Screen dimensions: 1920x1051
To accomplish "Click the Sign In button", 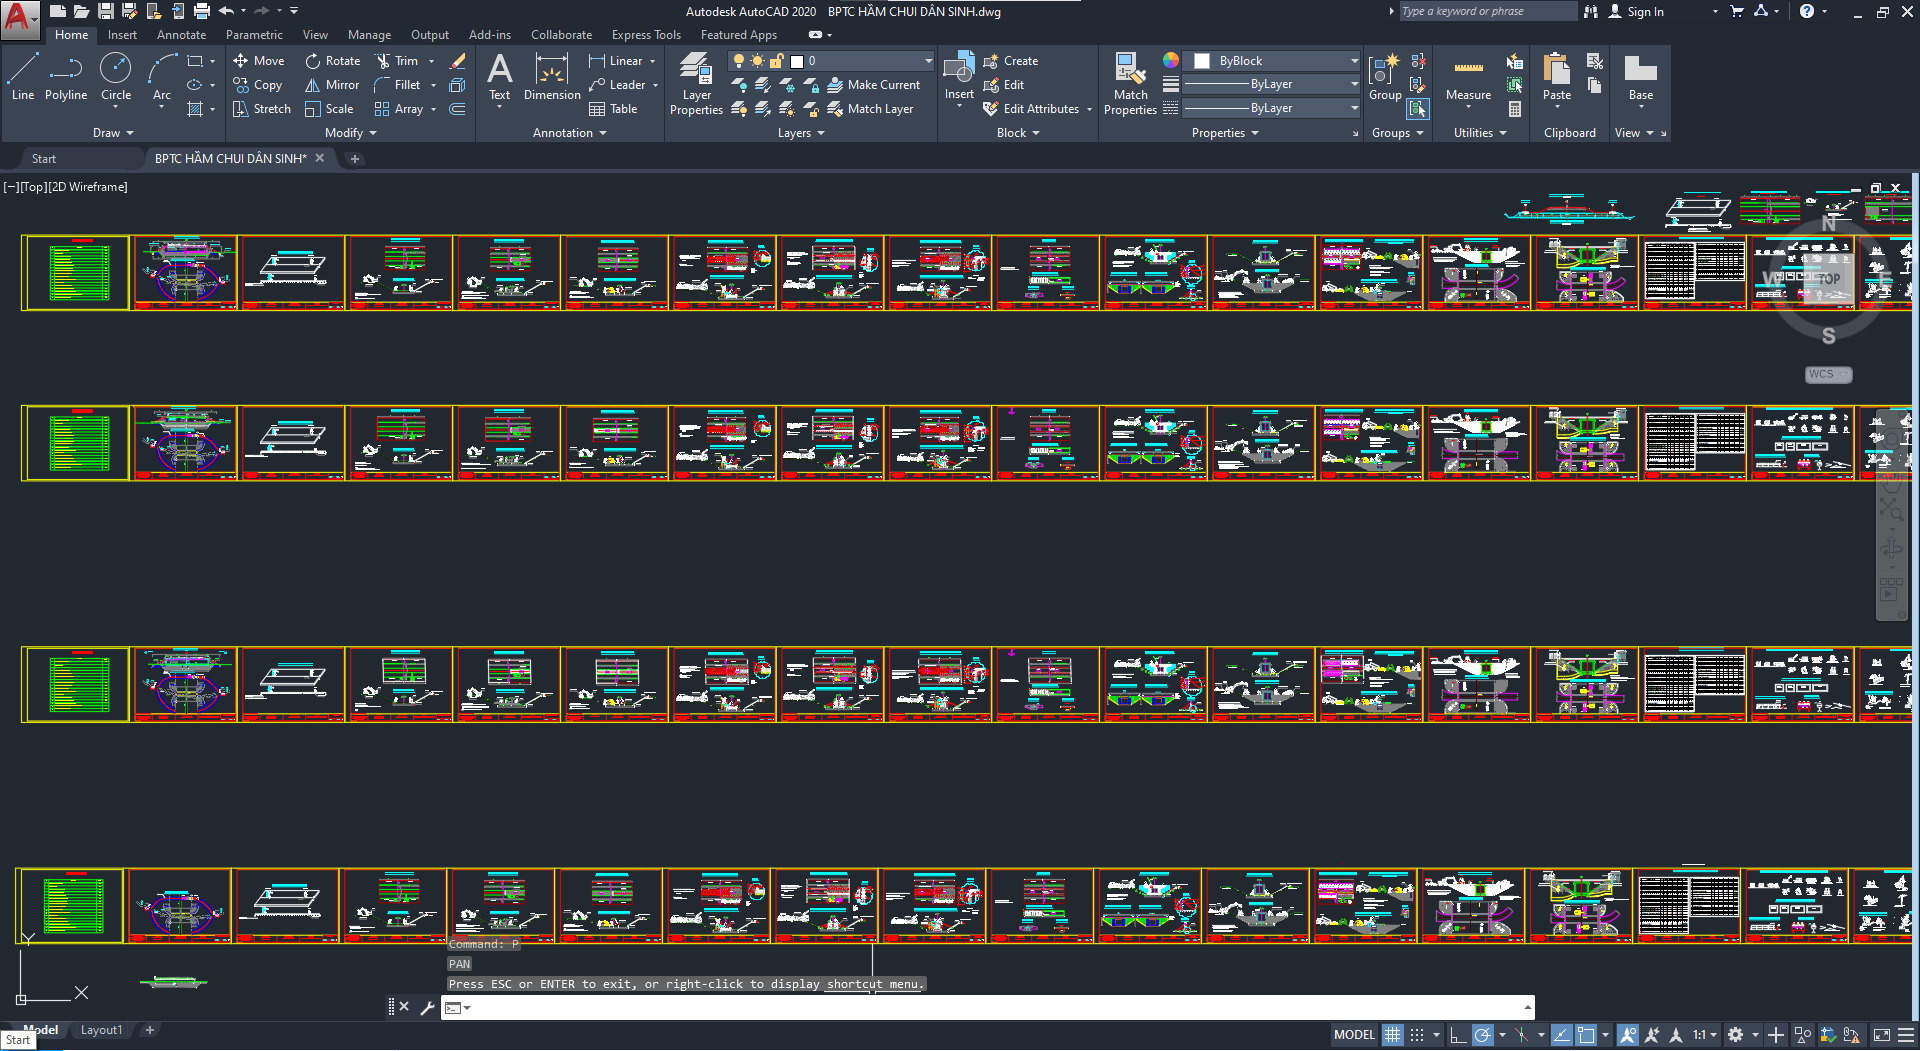I will click(x=1637, y=12).
